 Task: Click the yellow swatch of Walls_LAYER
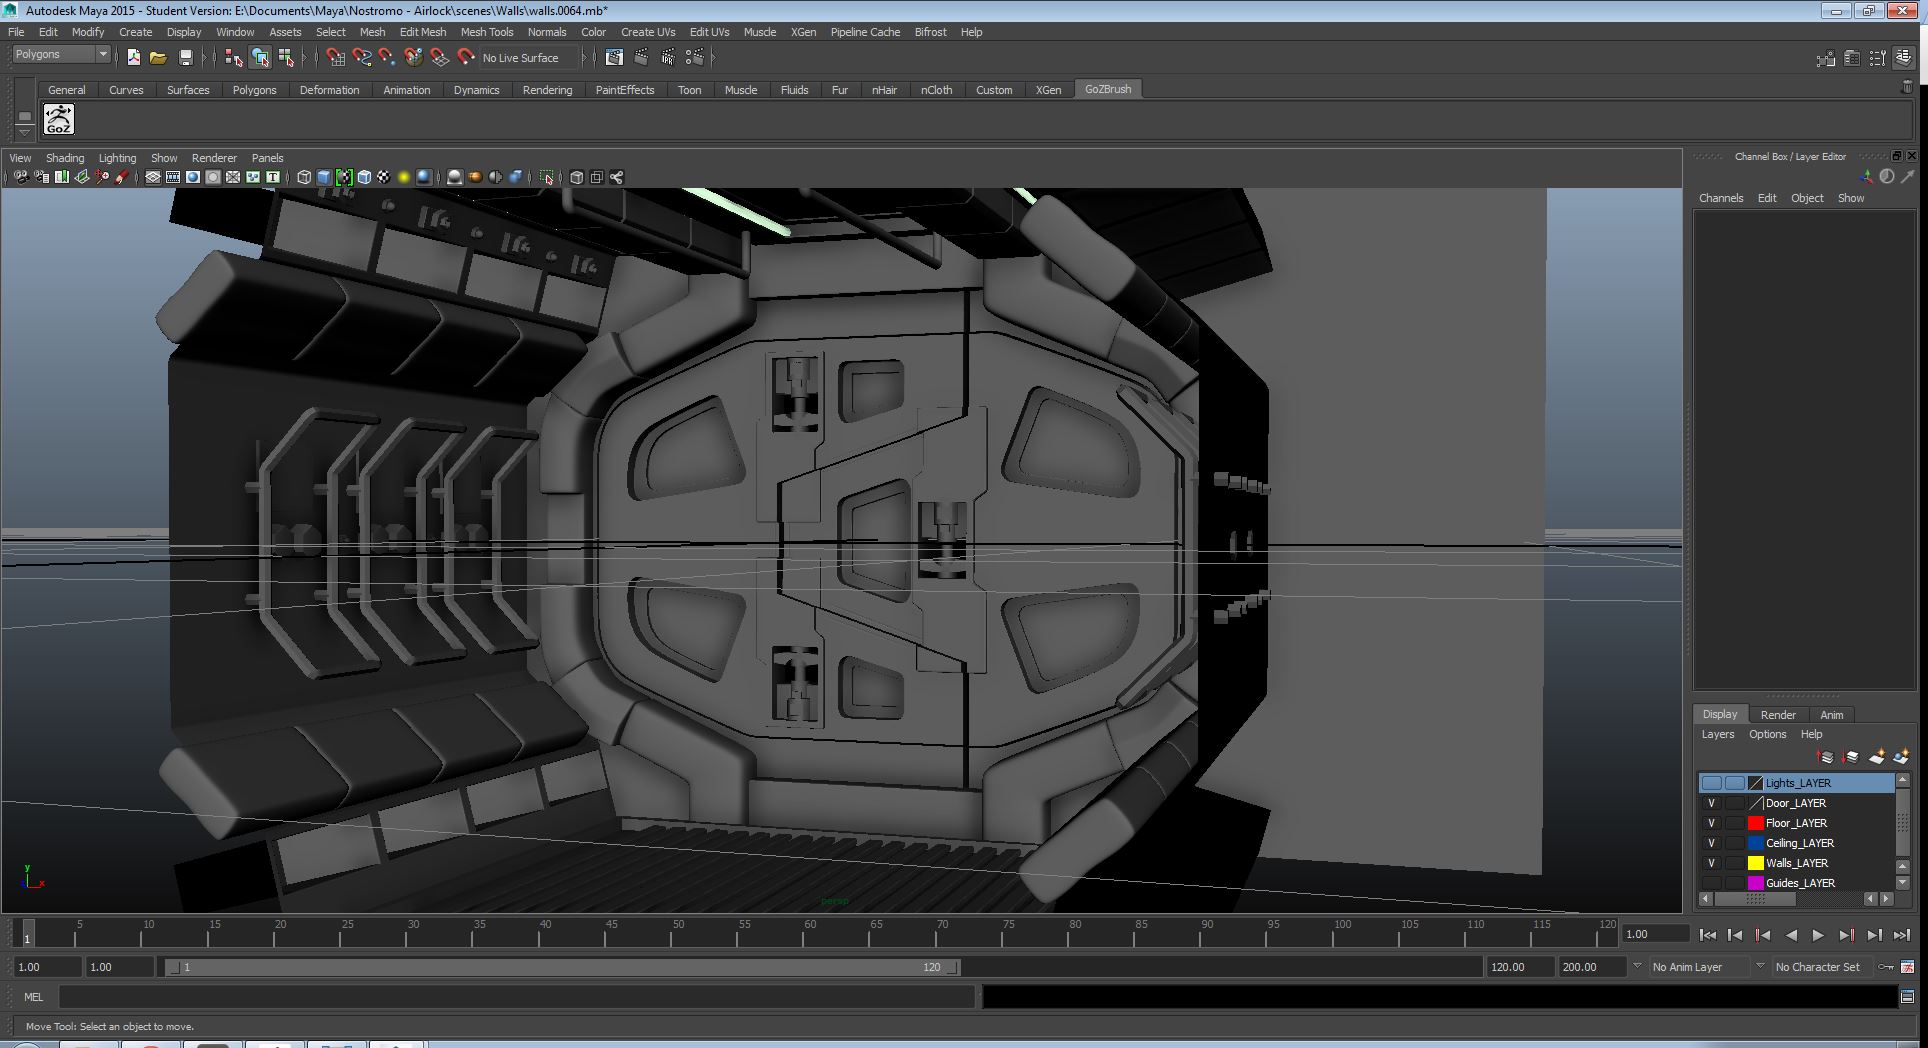tap(1755, 863)
